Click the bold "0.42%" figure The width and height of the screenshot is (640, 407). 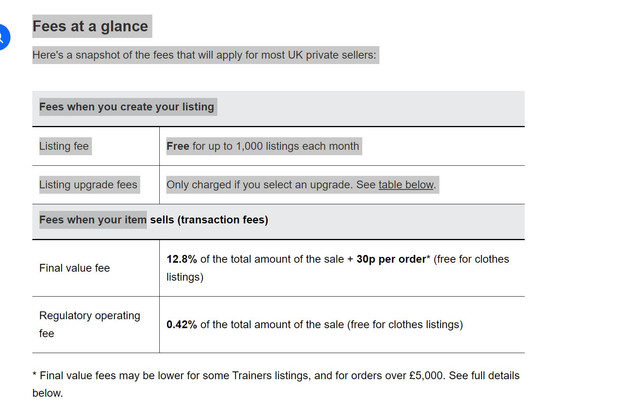click(182, 325)
